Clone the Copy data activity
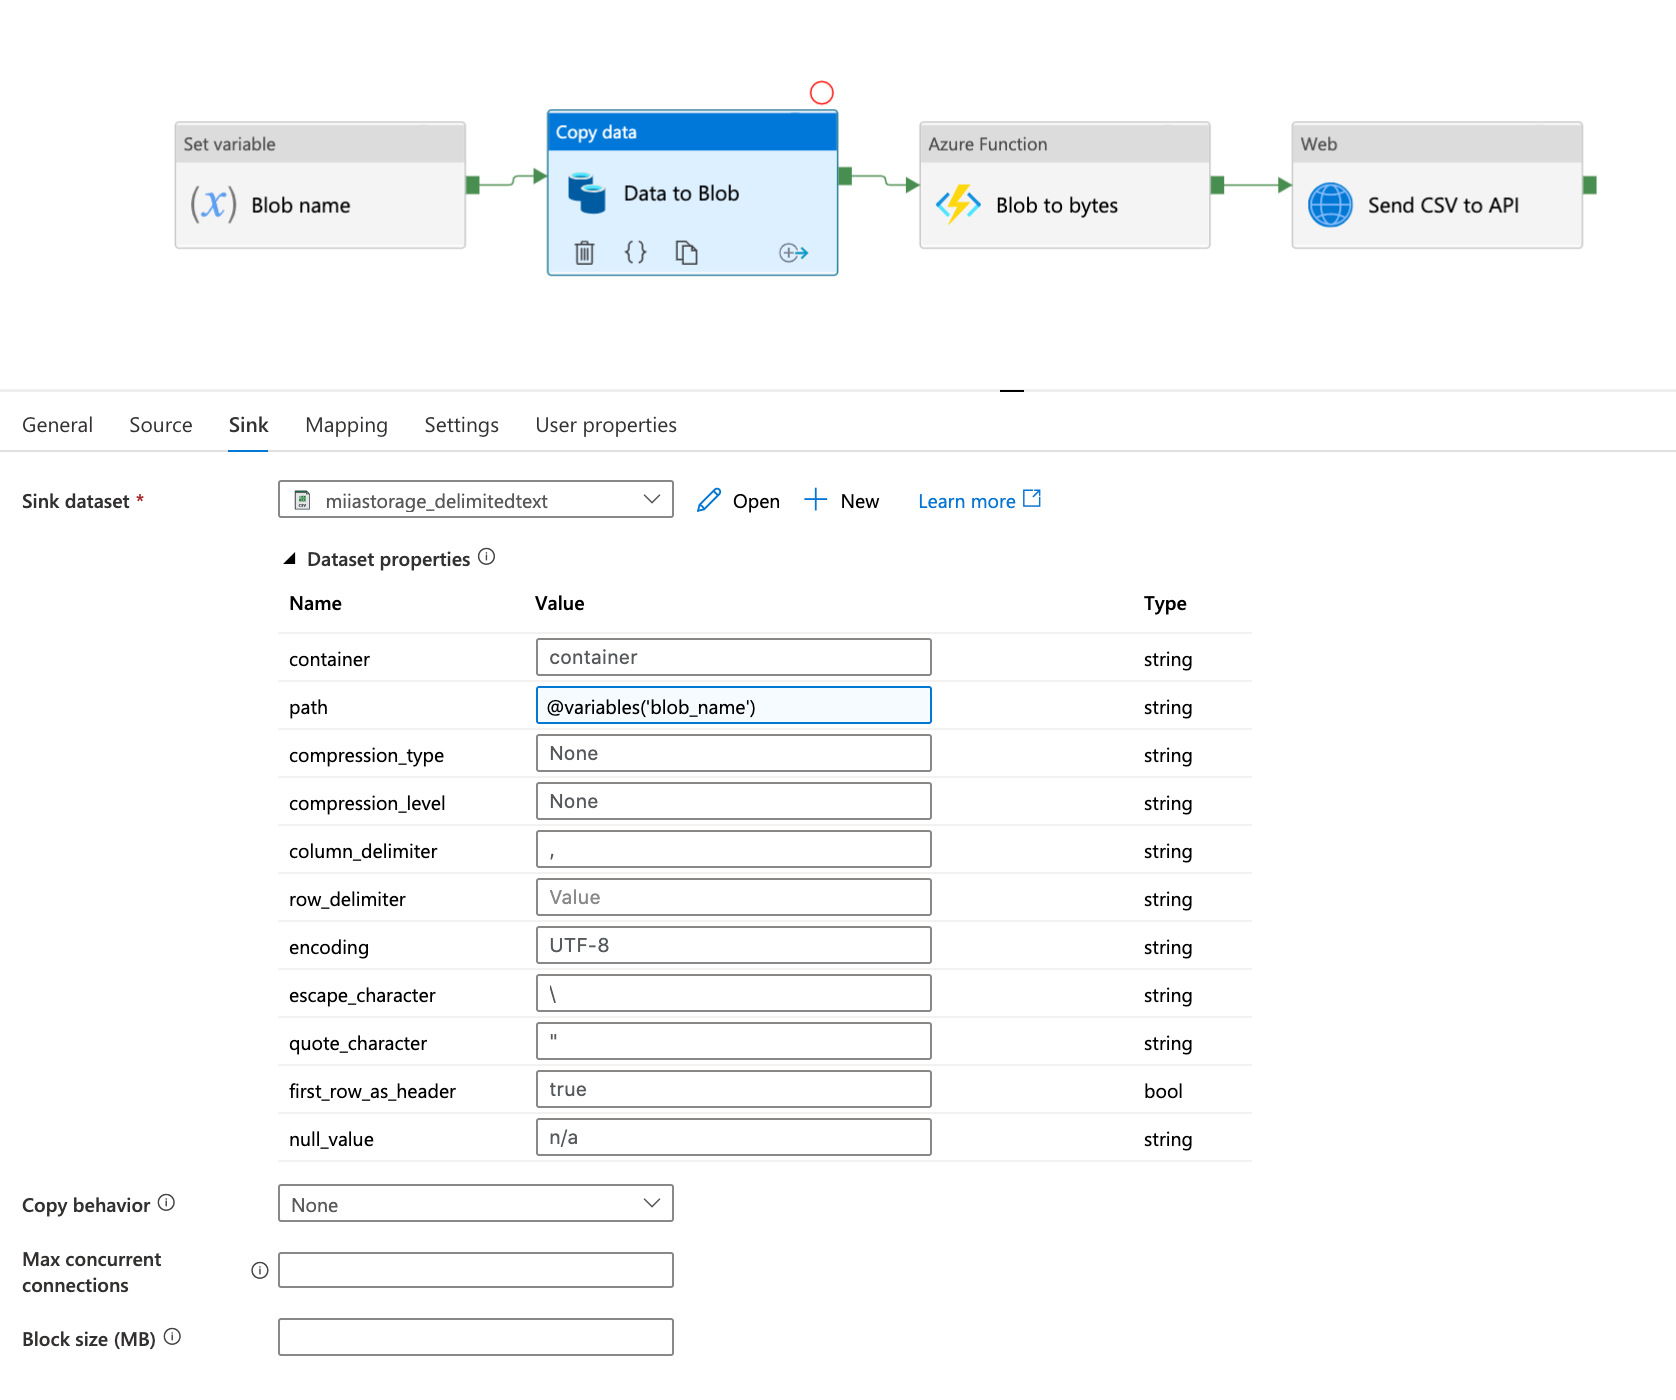Image resolution: width=1676 pixels, height=1400 pixels. [x=686, y=253]
